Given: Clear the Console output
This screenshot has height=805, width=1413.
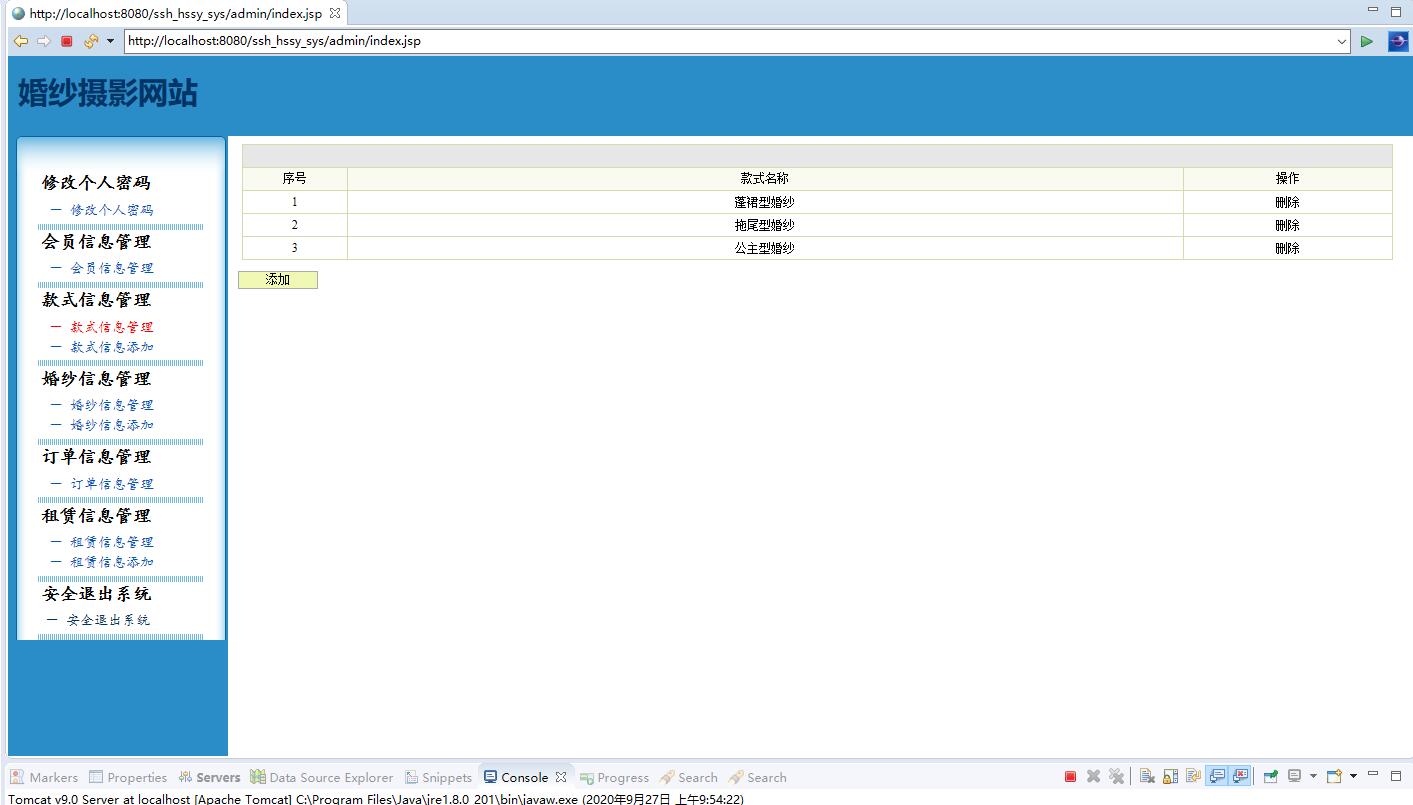Looking at the screenshot, I should point(1147,776).
